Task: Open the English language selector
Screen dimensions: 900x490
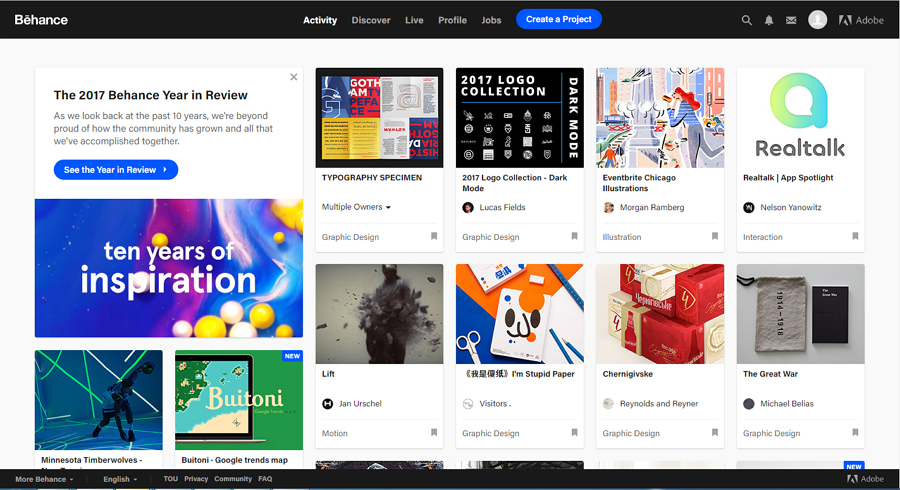Action: (x=120, y=479)
